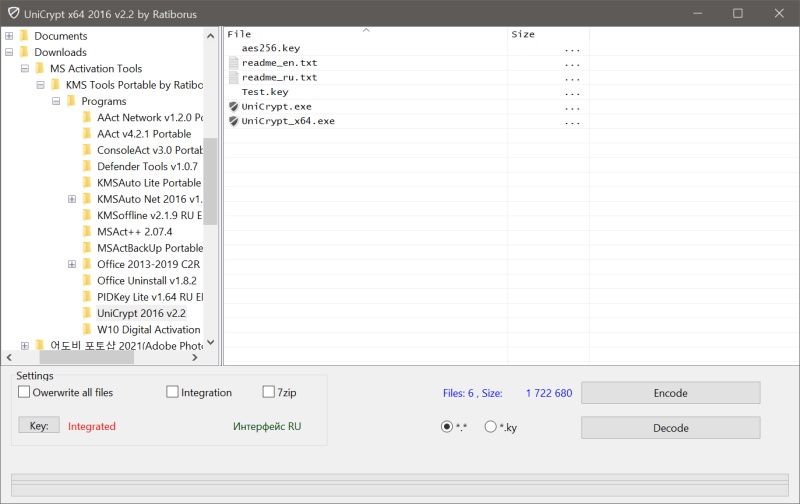Screen dimensions: 800x504
Task: Open the W10 Digital Activation tree item
Action: tap(148, 330)
